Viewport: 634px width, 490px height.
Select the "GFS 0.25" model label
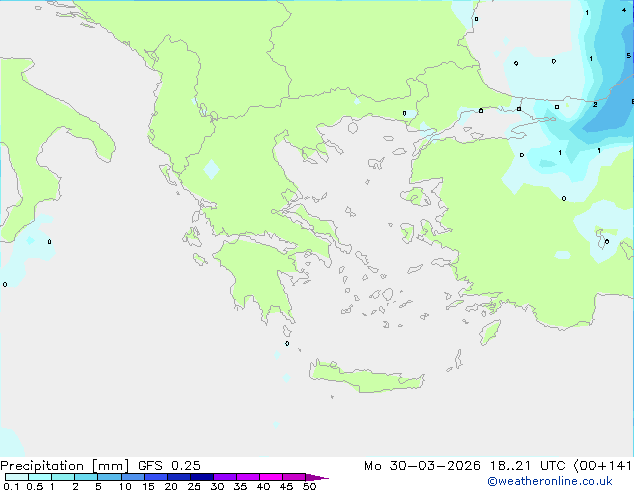pyautogui.click(x=169, y=466)
